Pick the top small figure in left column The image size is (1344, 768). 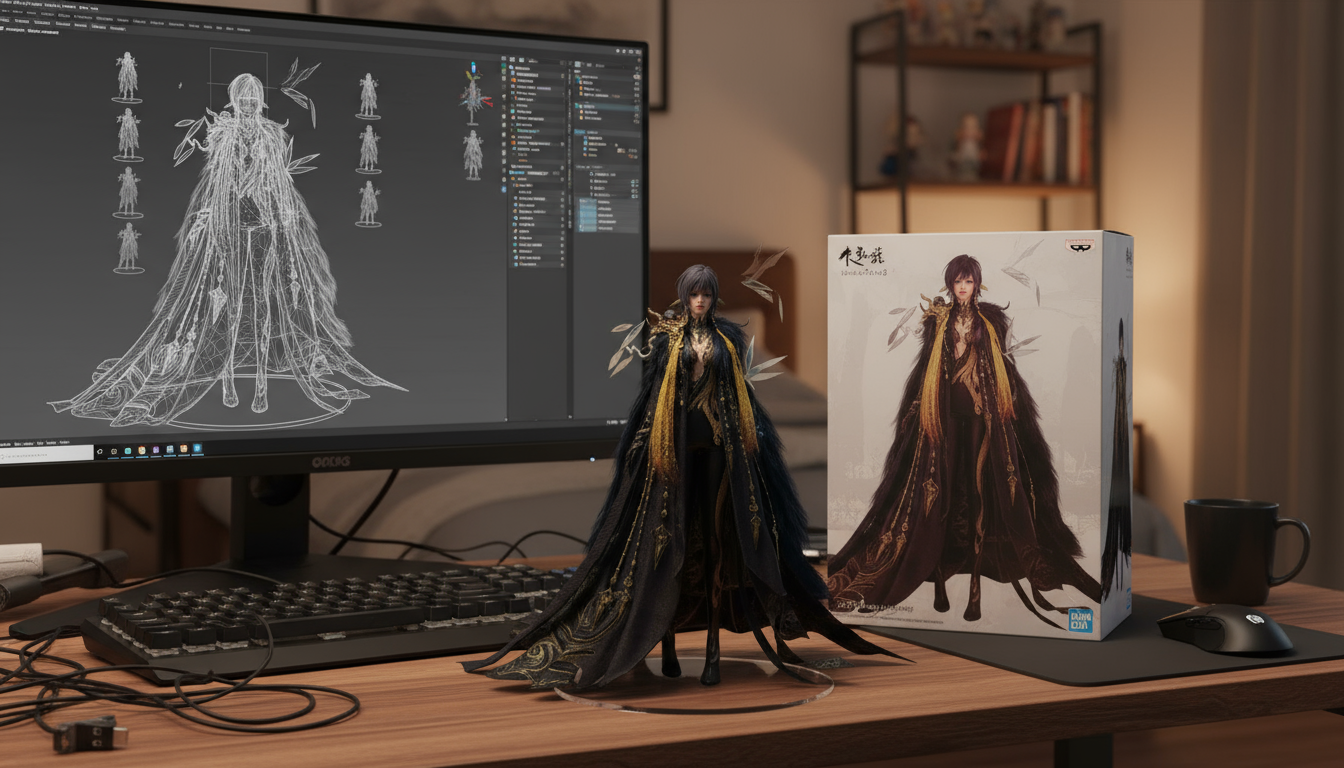(x=127, y=77)
